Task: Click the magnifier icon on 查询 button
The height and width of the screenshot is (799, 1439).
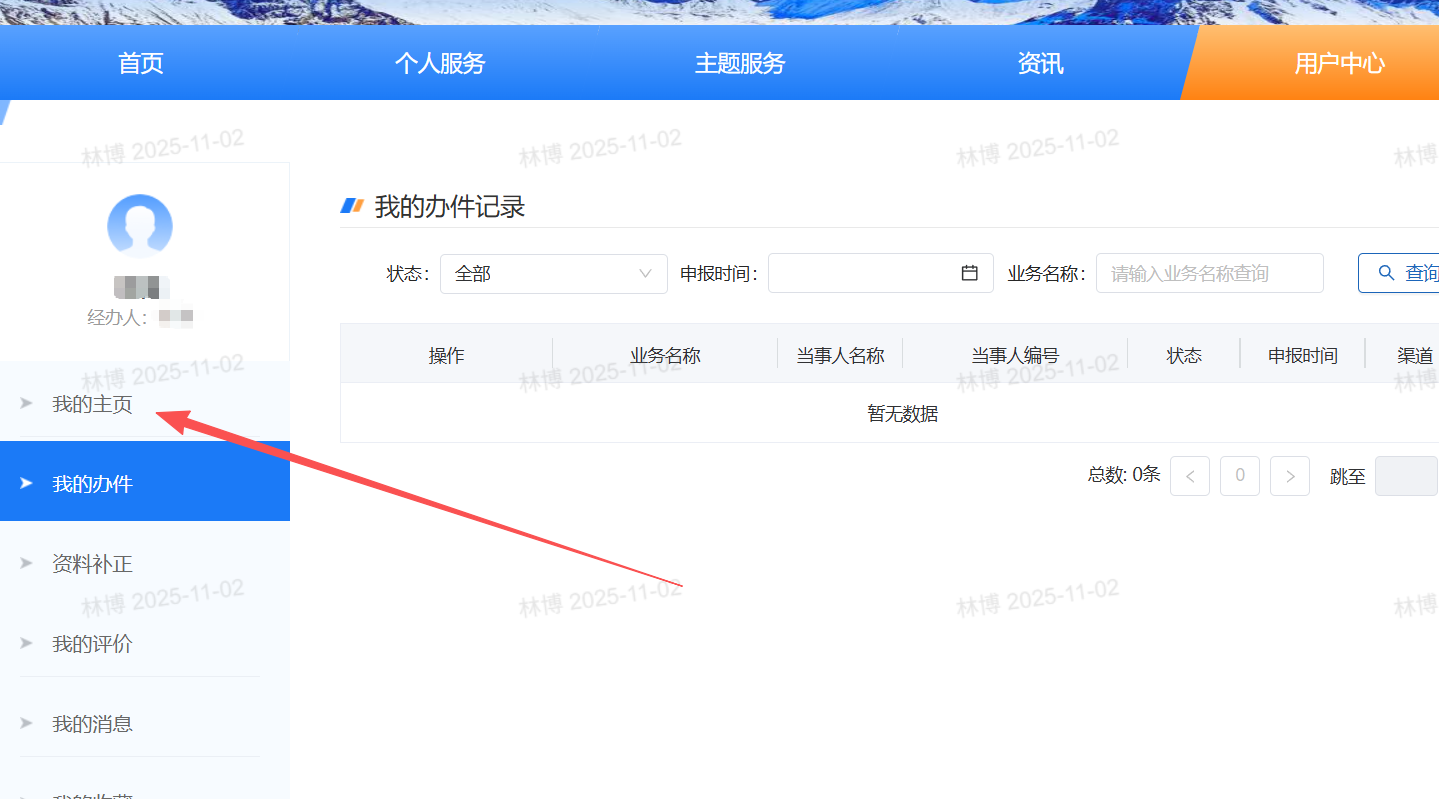Action: coord(1386,273)
